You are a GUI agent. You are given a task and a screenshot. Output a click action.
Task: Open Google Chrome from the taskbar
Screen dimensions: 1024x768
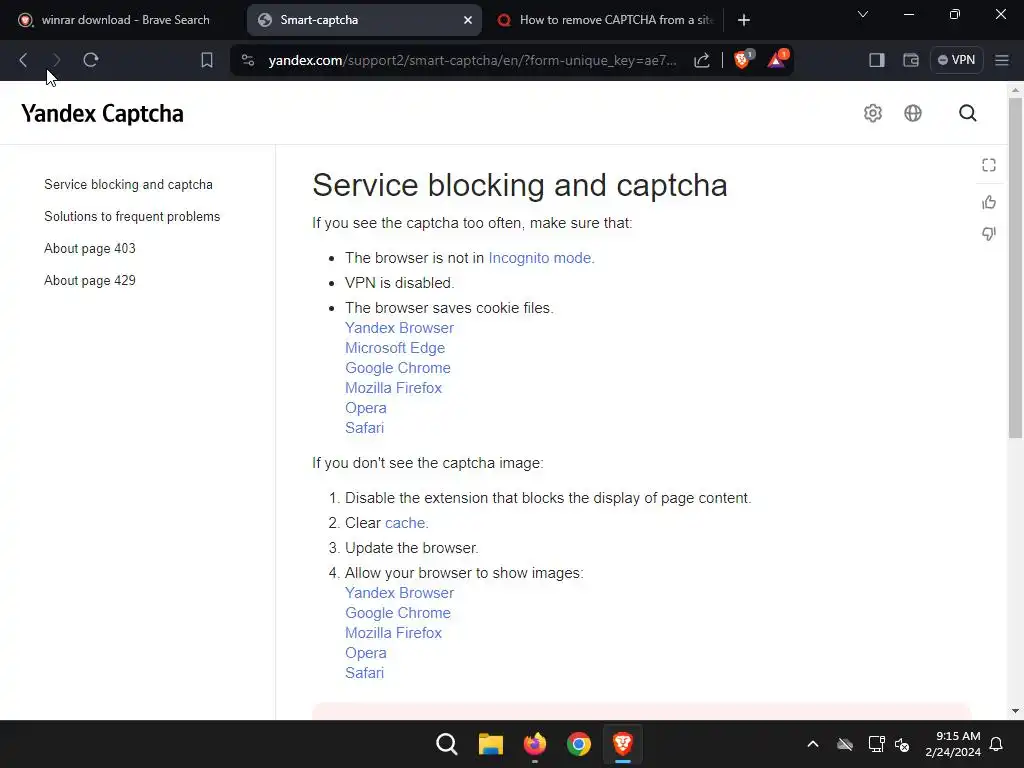pyautogui.click(x=579, y=744)
